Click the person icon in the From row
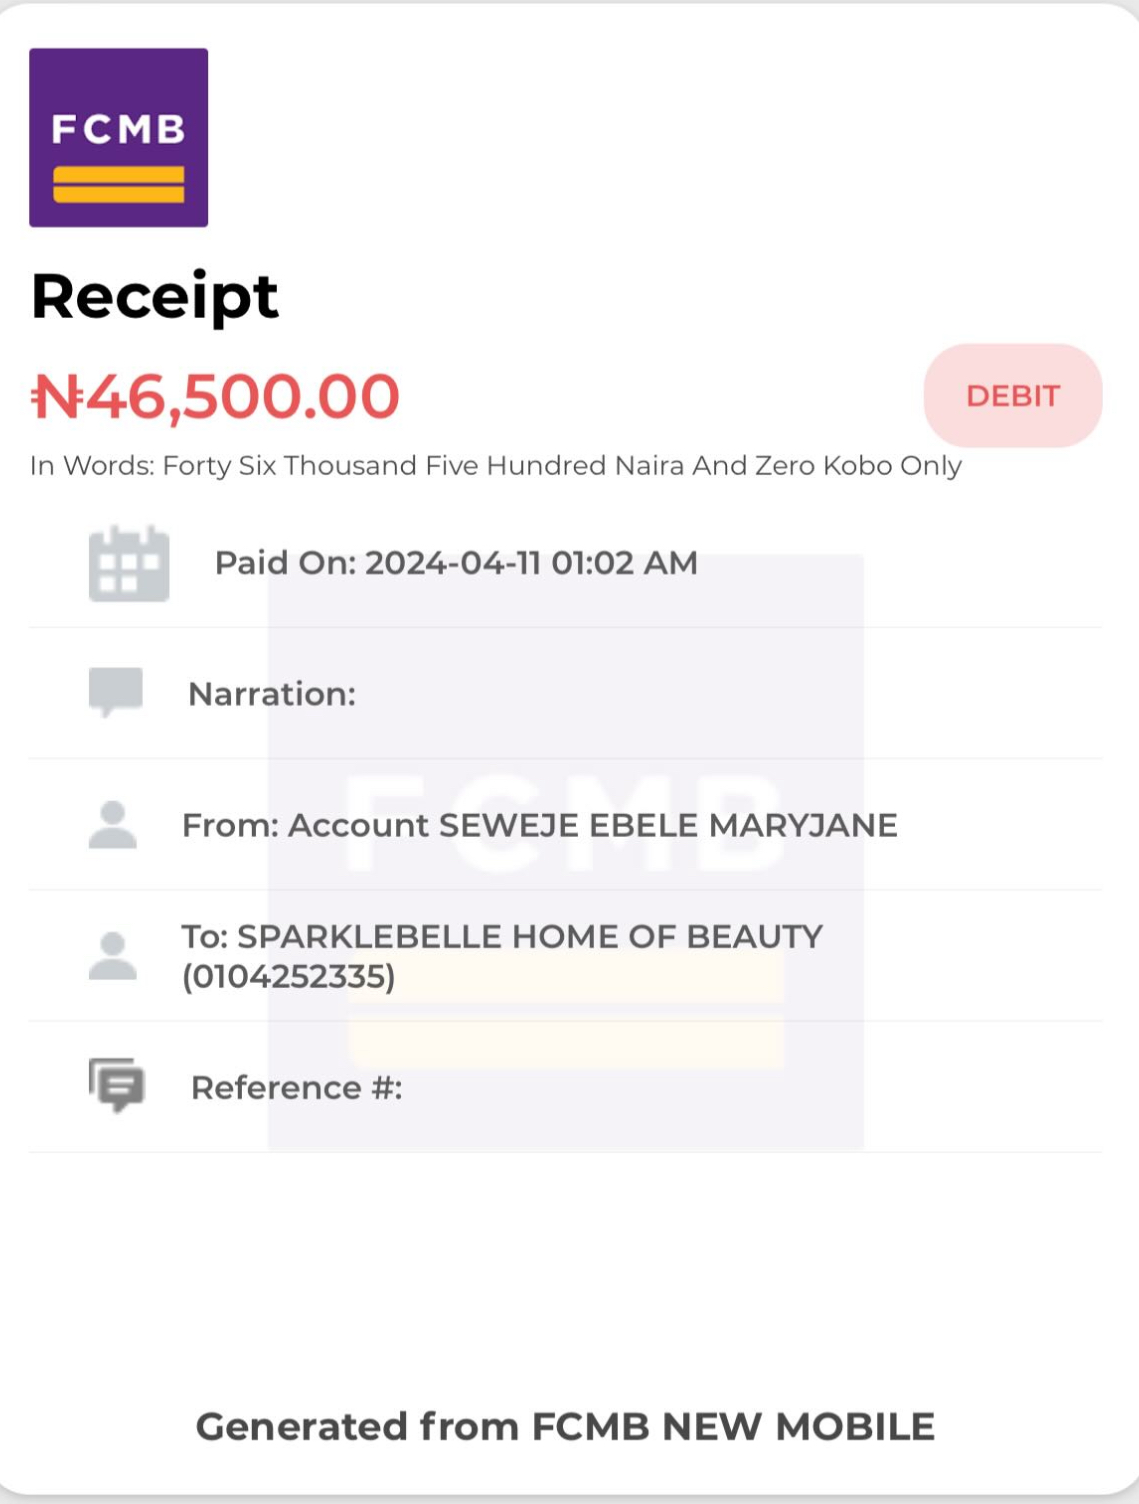This screenshot has width=1139, height=1504. coord(113,825)
